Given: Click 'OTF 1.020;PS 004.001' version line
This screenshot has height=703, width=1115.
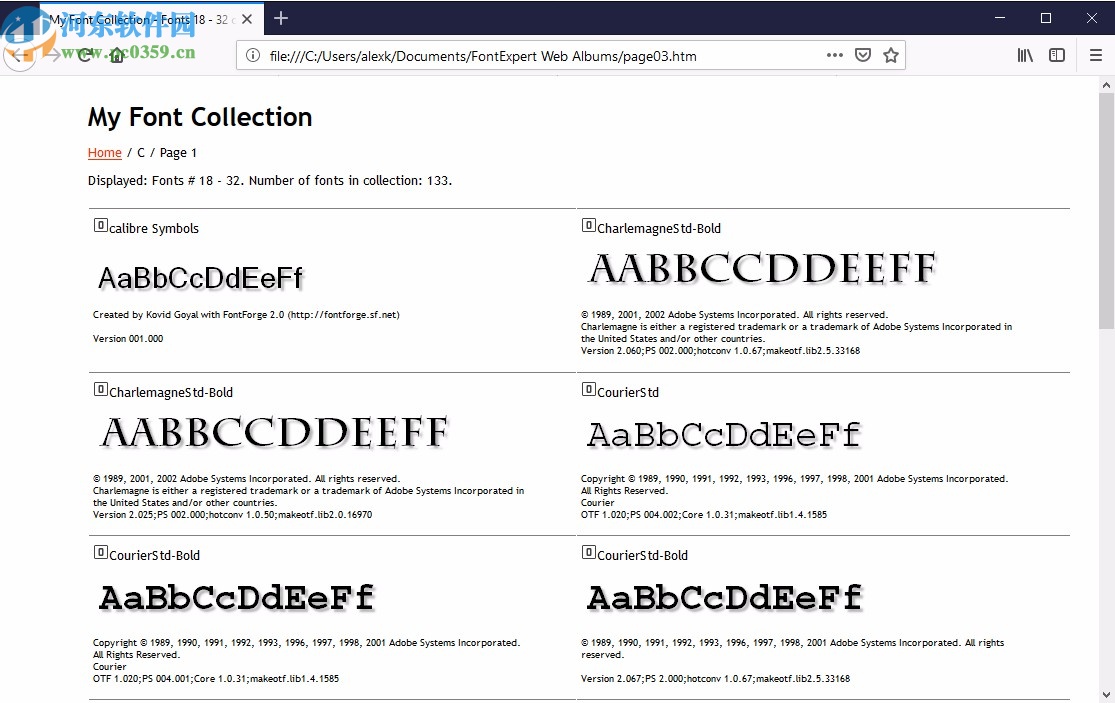Looking at the screenshot, I should coord(216,679).
